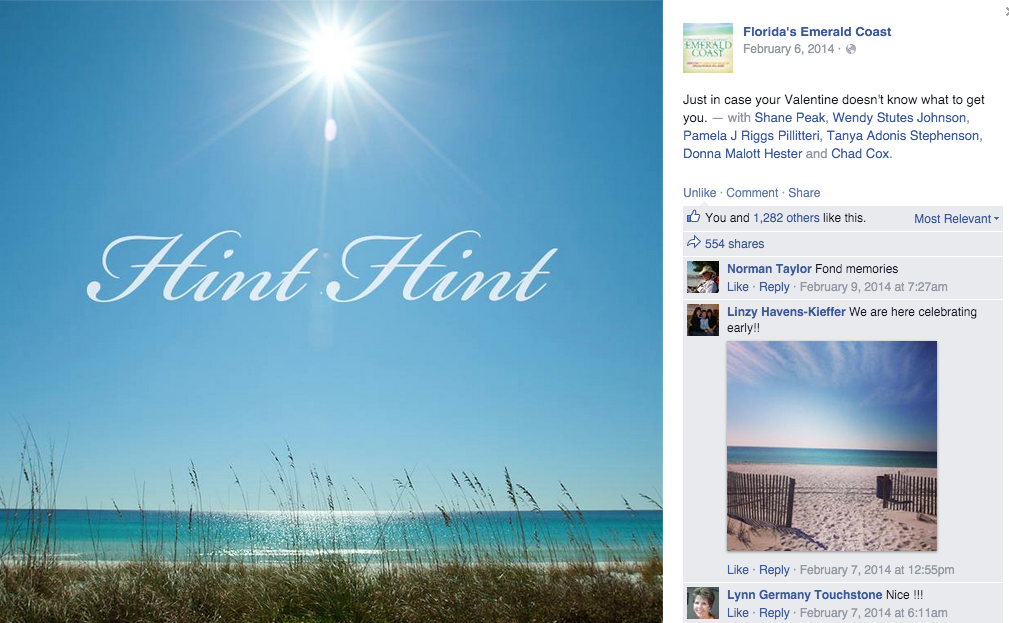Unlike this photo post
Viewport: 1009px width, 623px height.
[x=699, y=192]
